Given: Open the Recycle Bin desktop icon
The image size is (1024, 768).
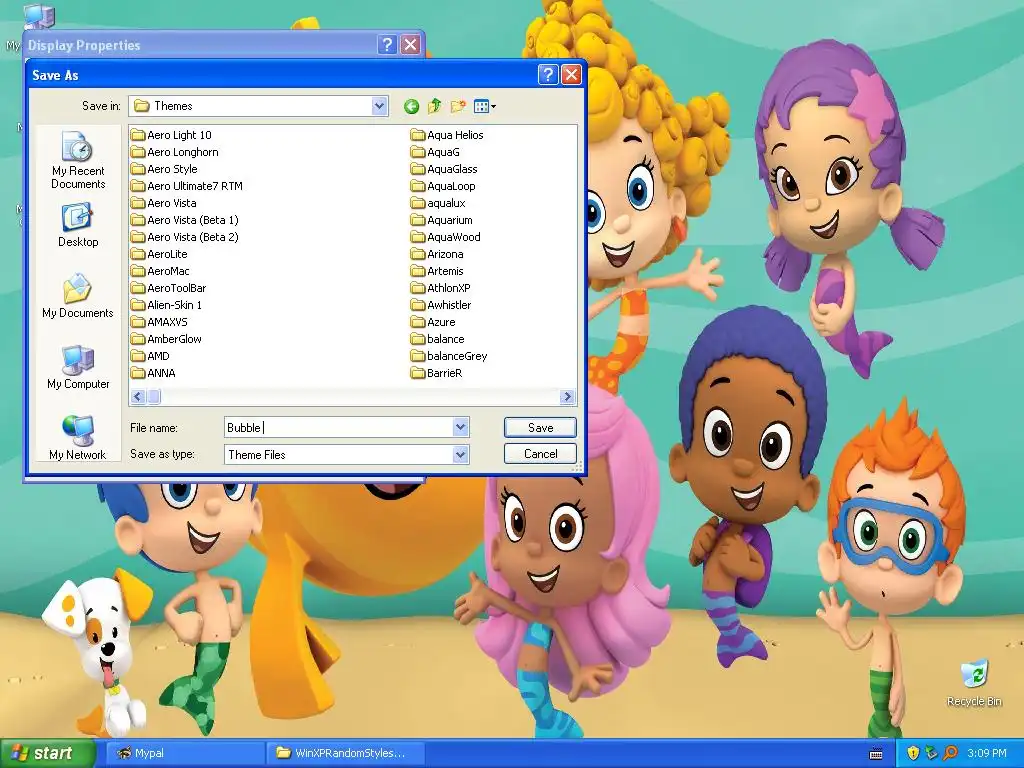Looking at the screenshot, I should (x=974, y=683).
